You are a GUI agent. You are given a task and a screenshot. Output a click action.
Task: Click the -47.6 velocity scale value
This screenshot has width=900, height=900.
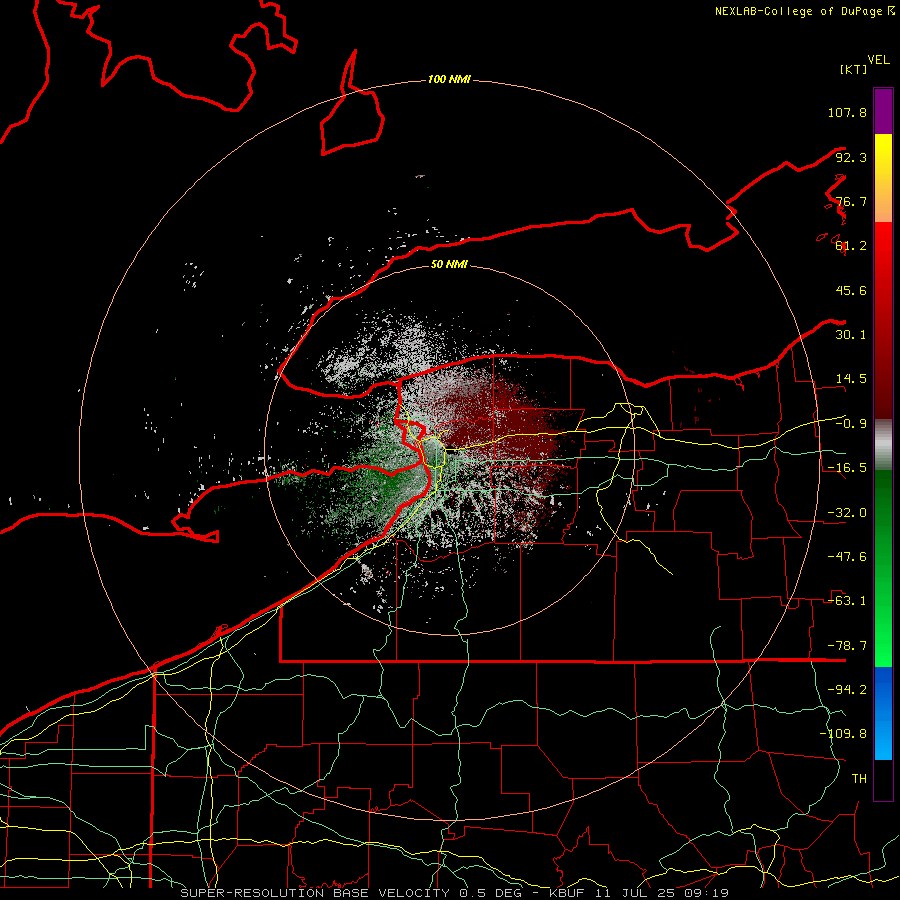(x=847, y=557)
